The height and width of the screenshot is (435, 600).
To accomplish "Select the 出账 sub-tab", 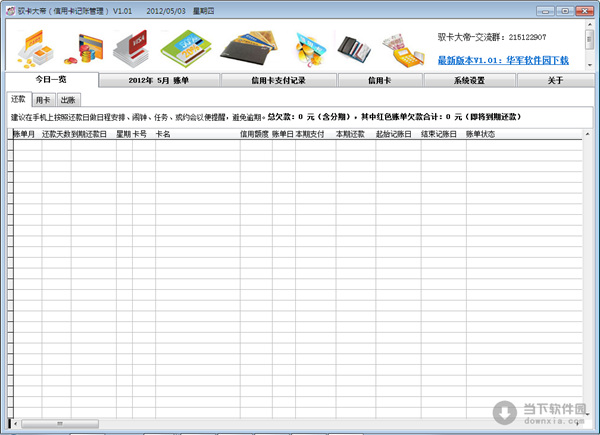I will pos(68,100).
